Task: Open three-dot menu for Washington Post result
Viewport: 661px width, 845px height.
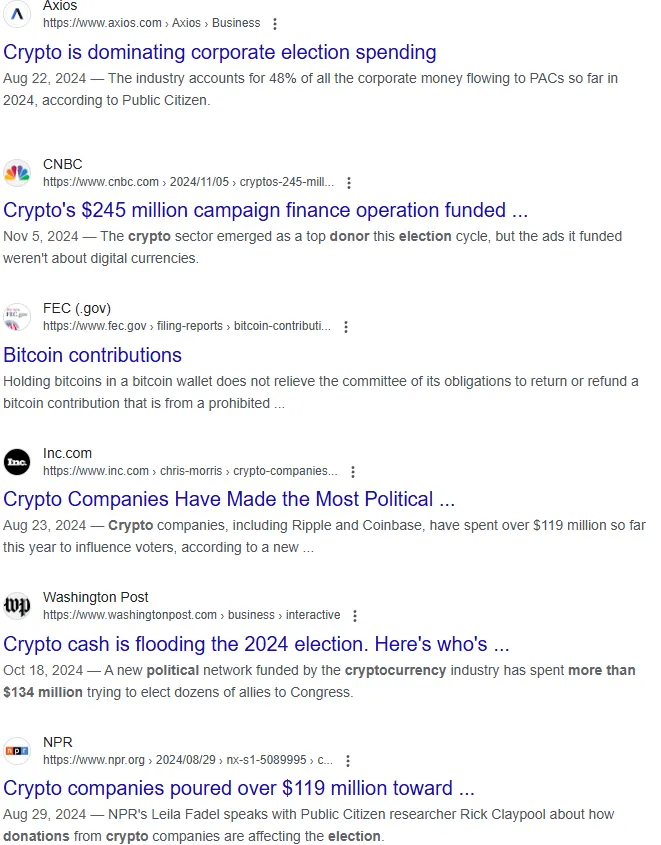Action: pyautogui.click(x=355, y=615)
